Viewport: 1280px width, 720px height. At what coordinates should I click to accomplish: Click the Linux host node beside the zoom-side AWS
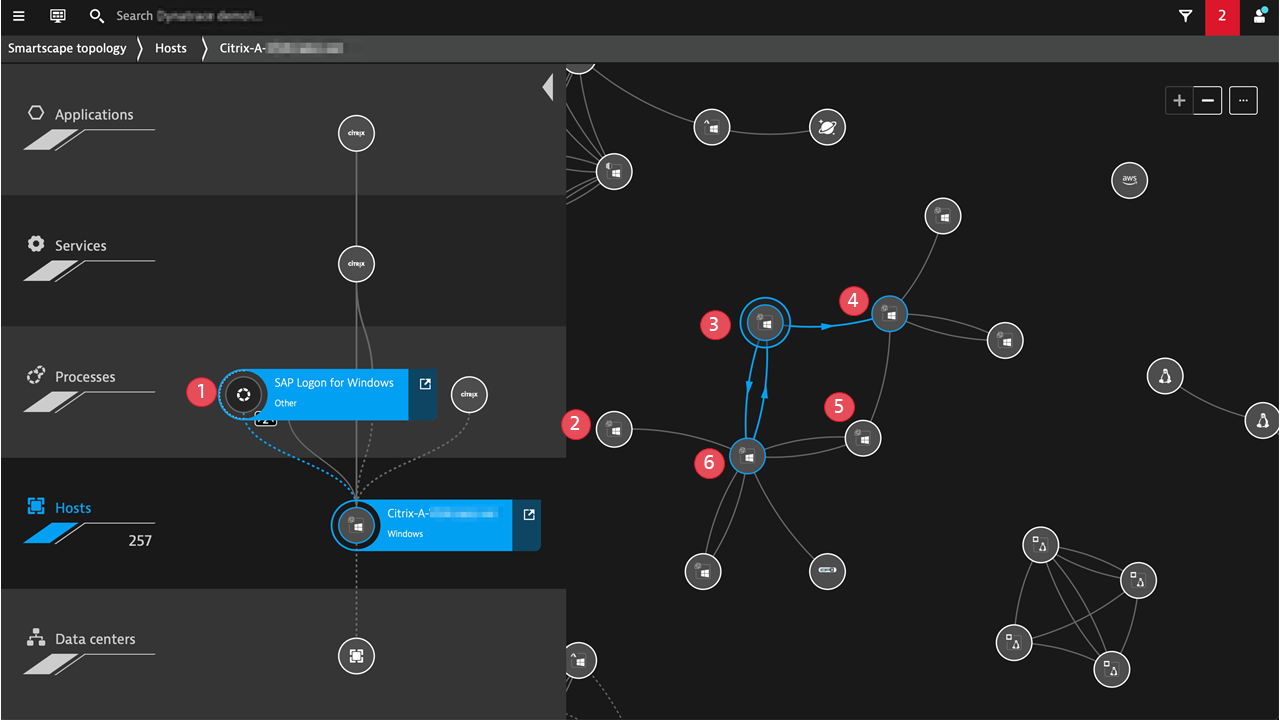pyautogui.click(x=1165, y=377)
